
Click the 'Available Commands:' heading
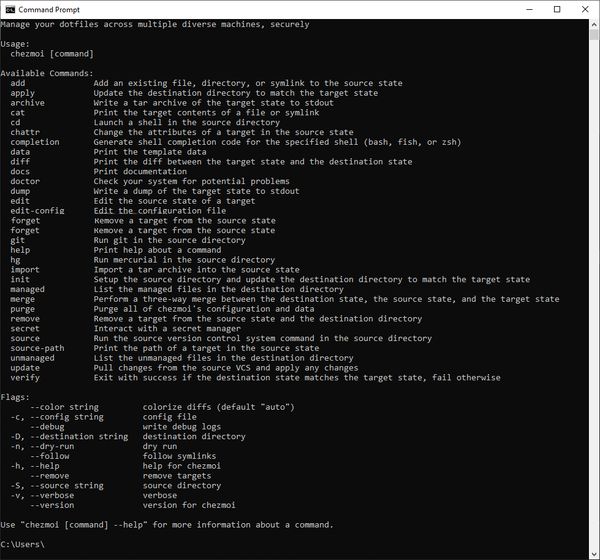tap(47, 73)
